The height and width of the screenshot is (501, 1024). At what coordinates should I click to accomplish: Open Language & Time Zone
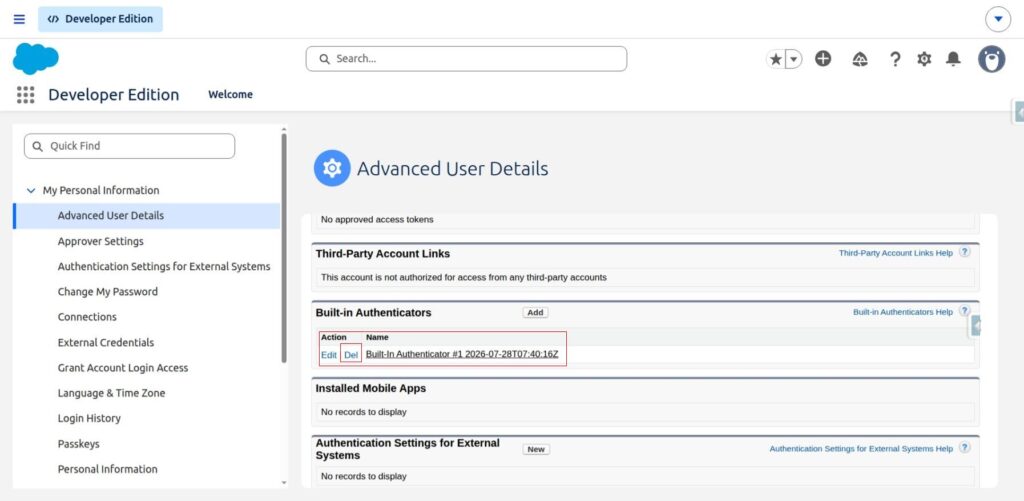(x=111, y=393)
